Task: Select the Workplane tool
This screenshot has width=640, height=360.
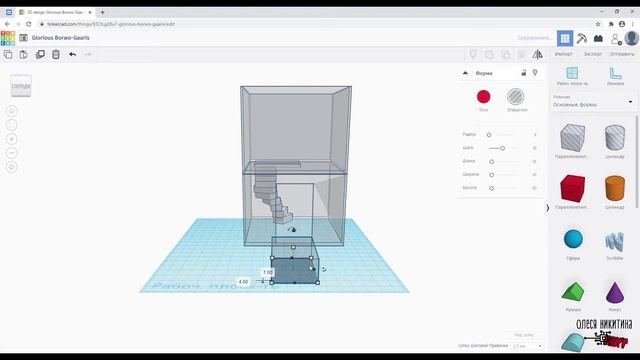Action: click(x=572, y=76)
